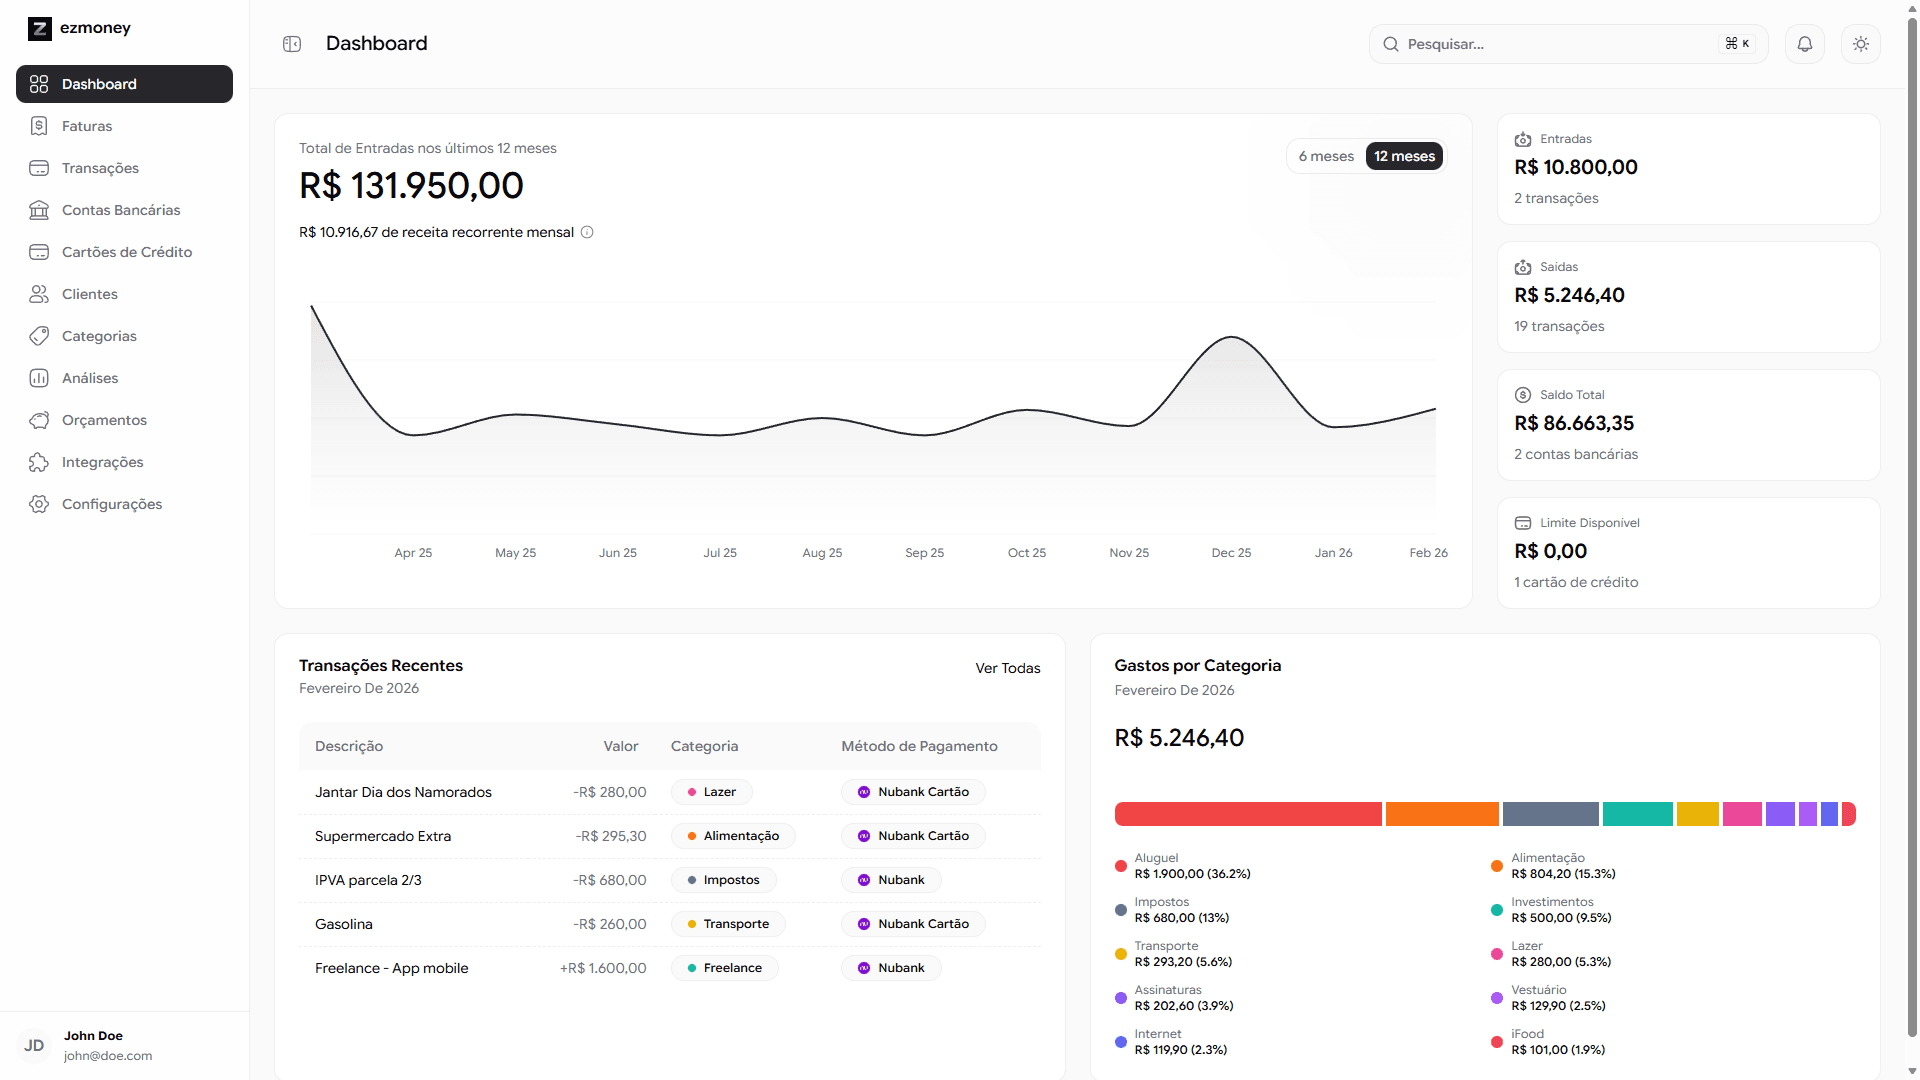This screenshot has width=1920, height=1080.
Task: Click the info icon beside recurring revenue
Action: (588, 232)
